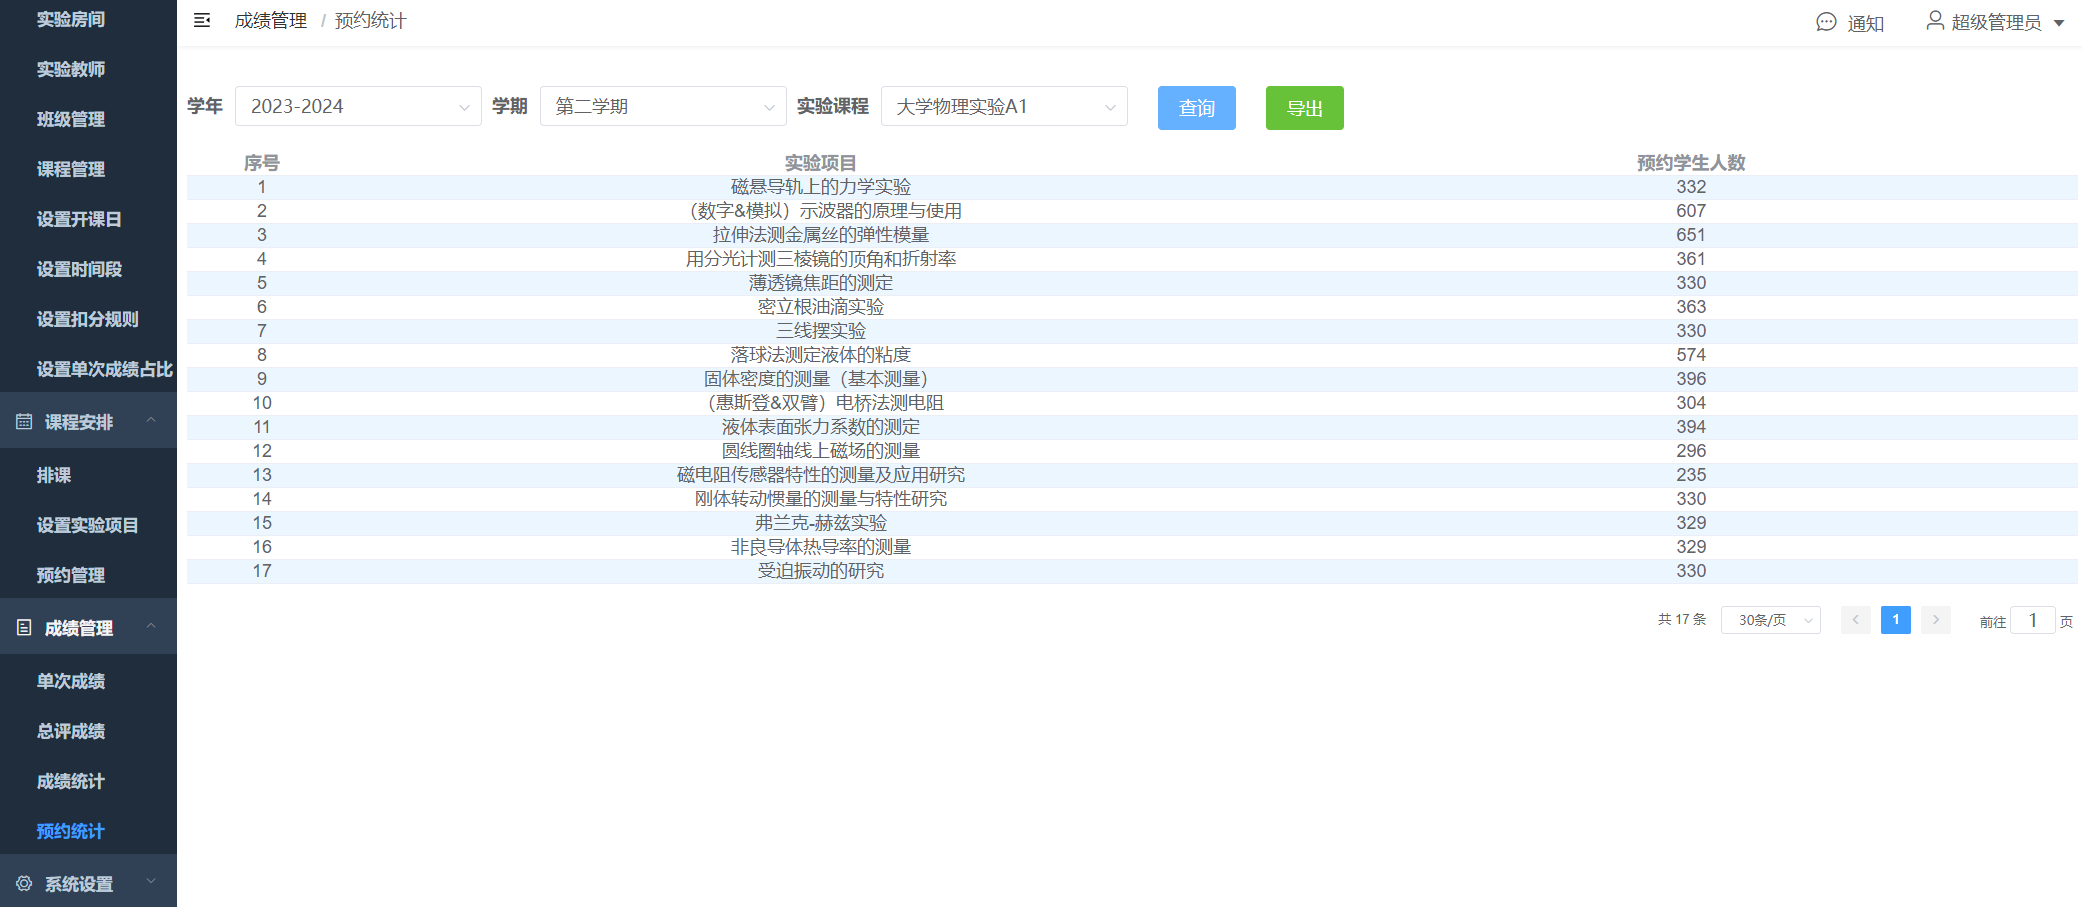Click the 实验项目 column header
The image size is (2082, 907).
tap(820, 163)
